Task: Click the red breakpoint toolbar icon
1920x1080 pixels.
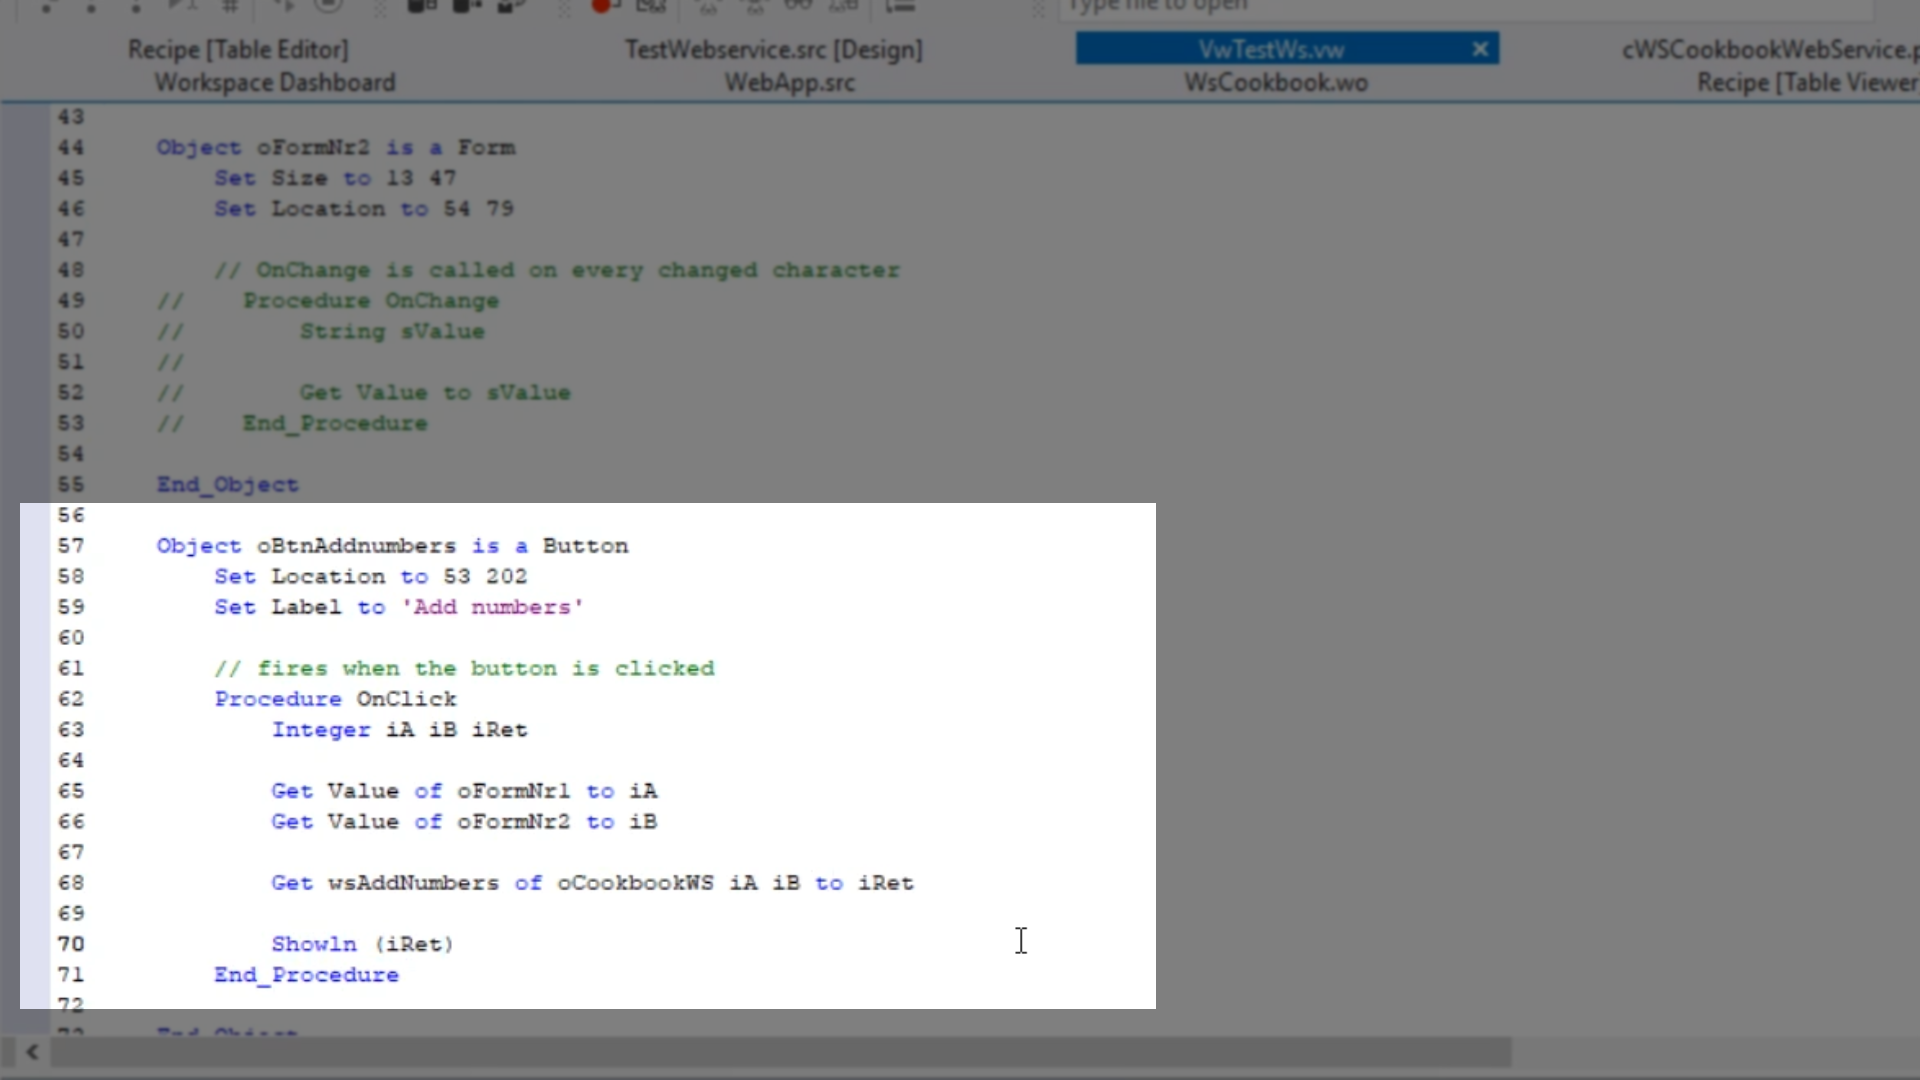Action: tap(601, 6)
